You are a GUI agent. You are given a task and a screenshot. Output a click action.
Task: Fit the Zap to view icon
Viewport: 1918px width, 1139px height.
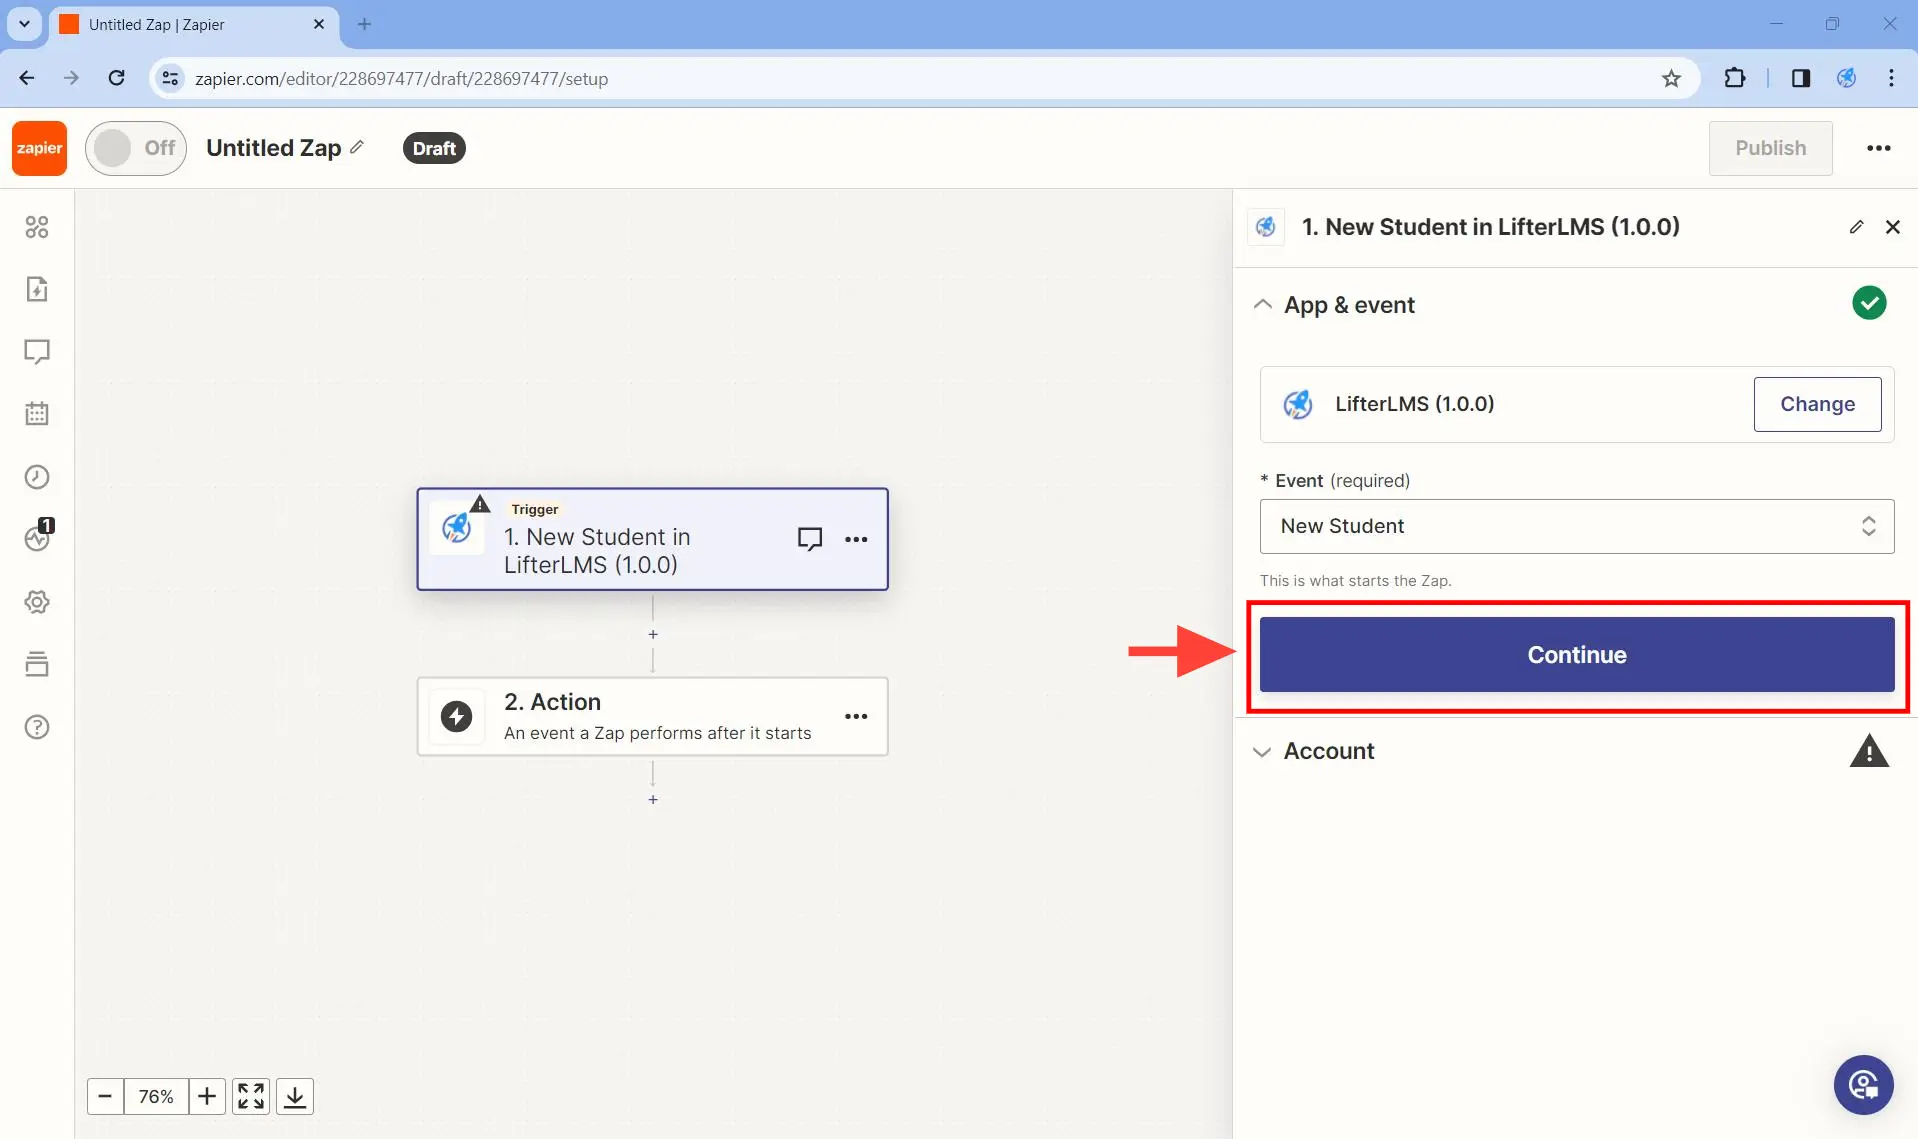251,1096
